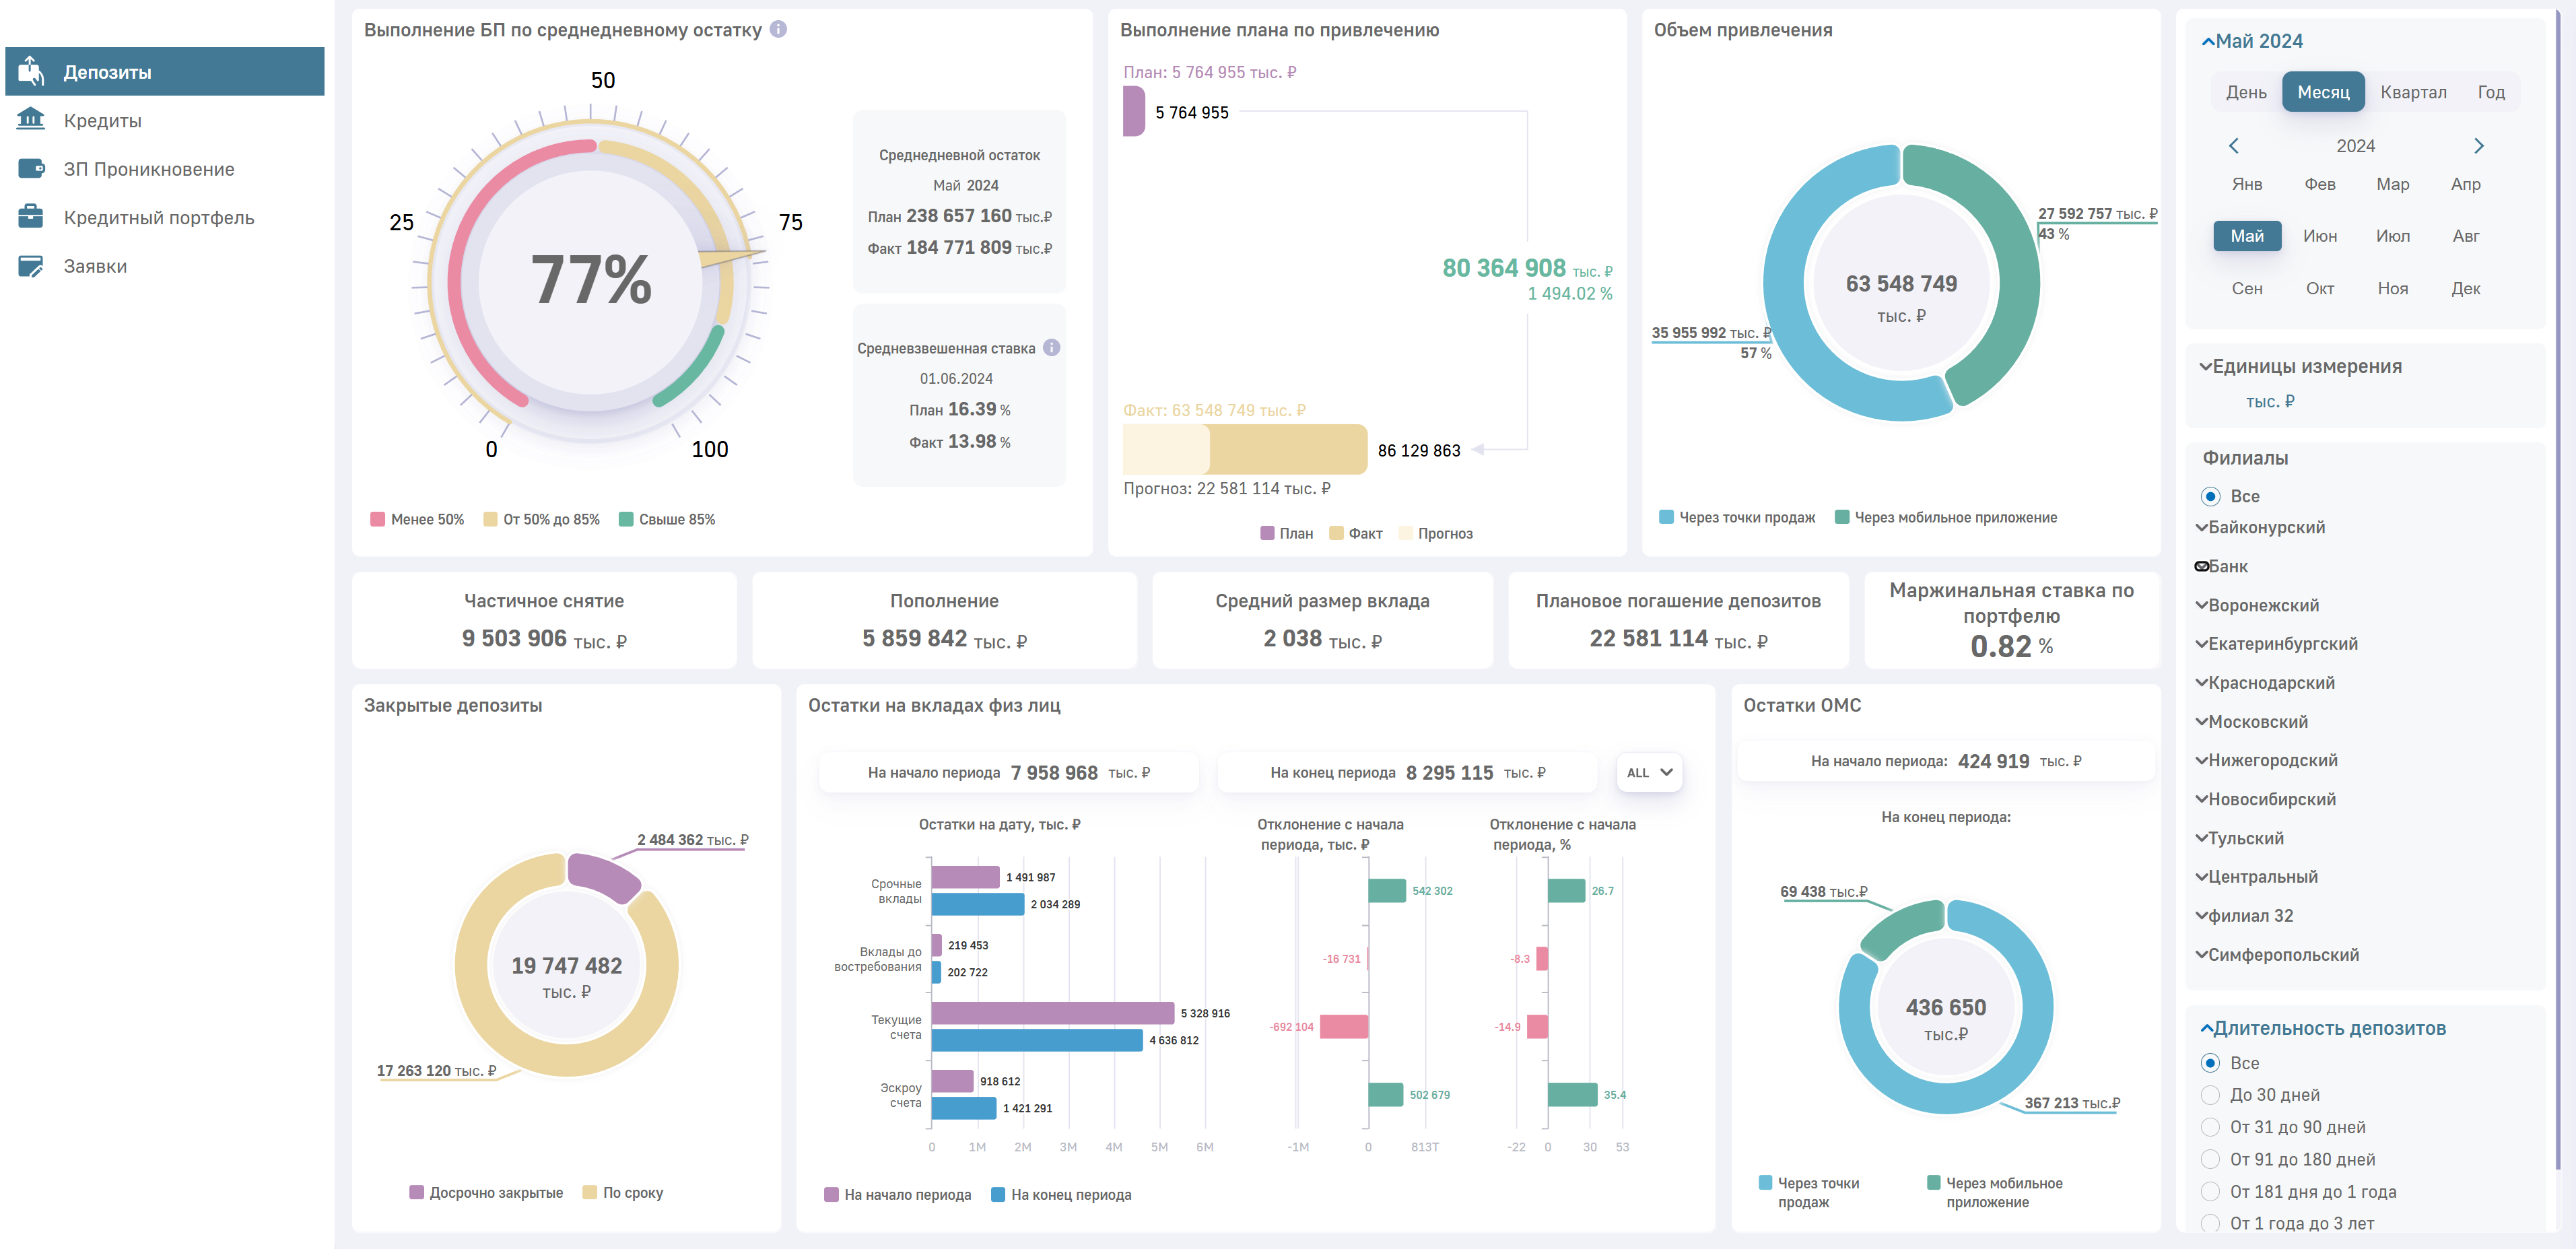Click the Deposits icon in the sidebar
The height and width of the screenshot is (1249, 2576).
(31, 71)
